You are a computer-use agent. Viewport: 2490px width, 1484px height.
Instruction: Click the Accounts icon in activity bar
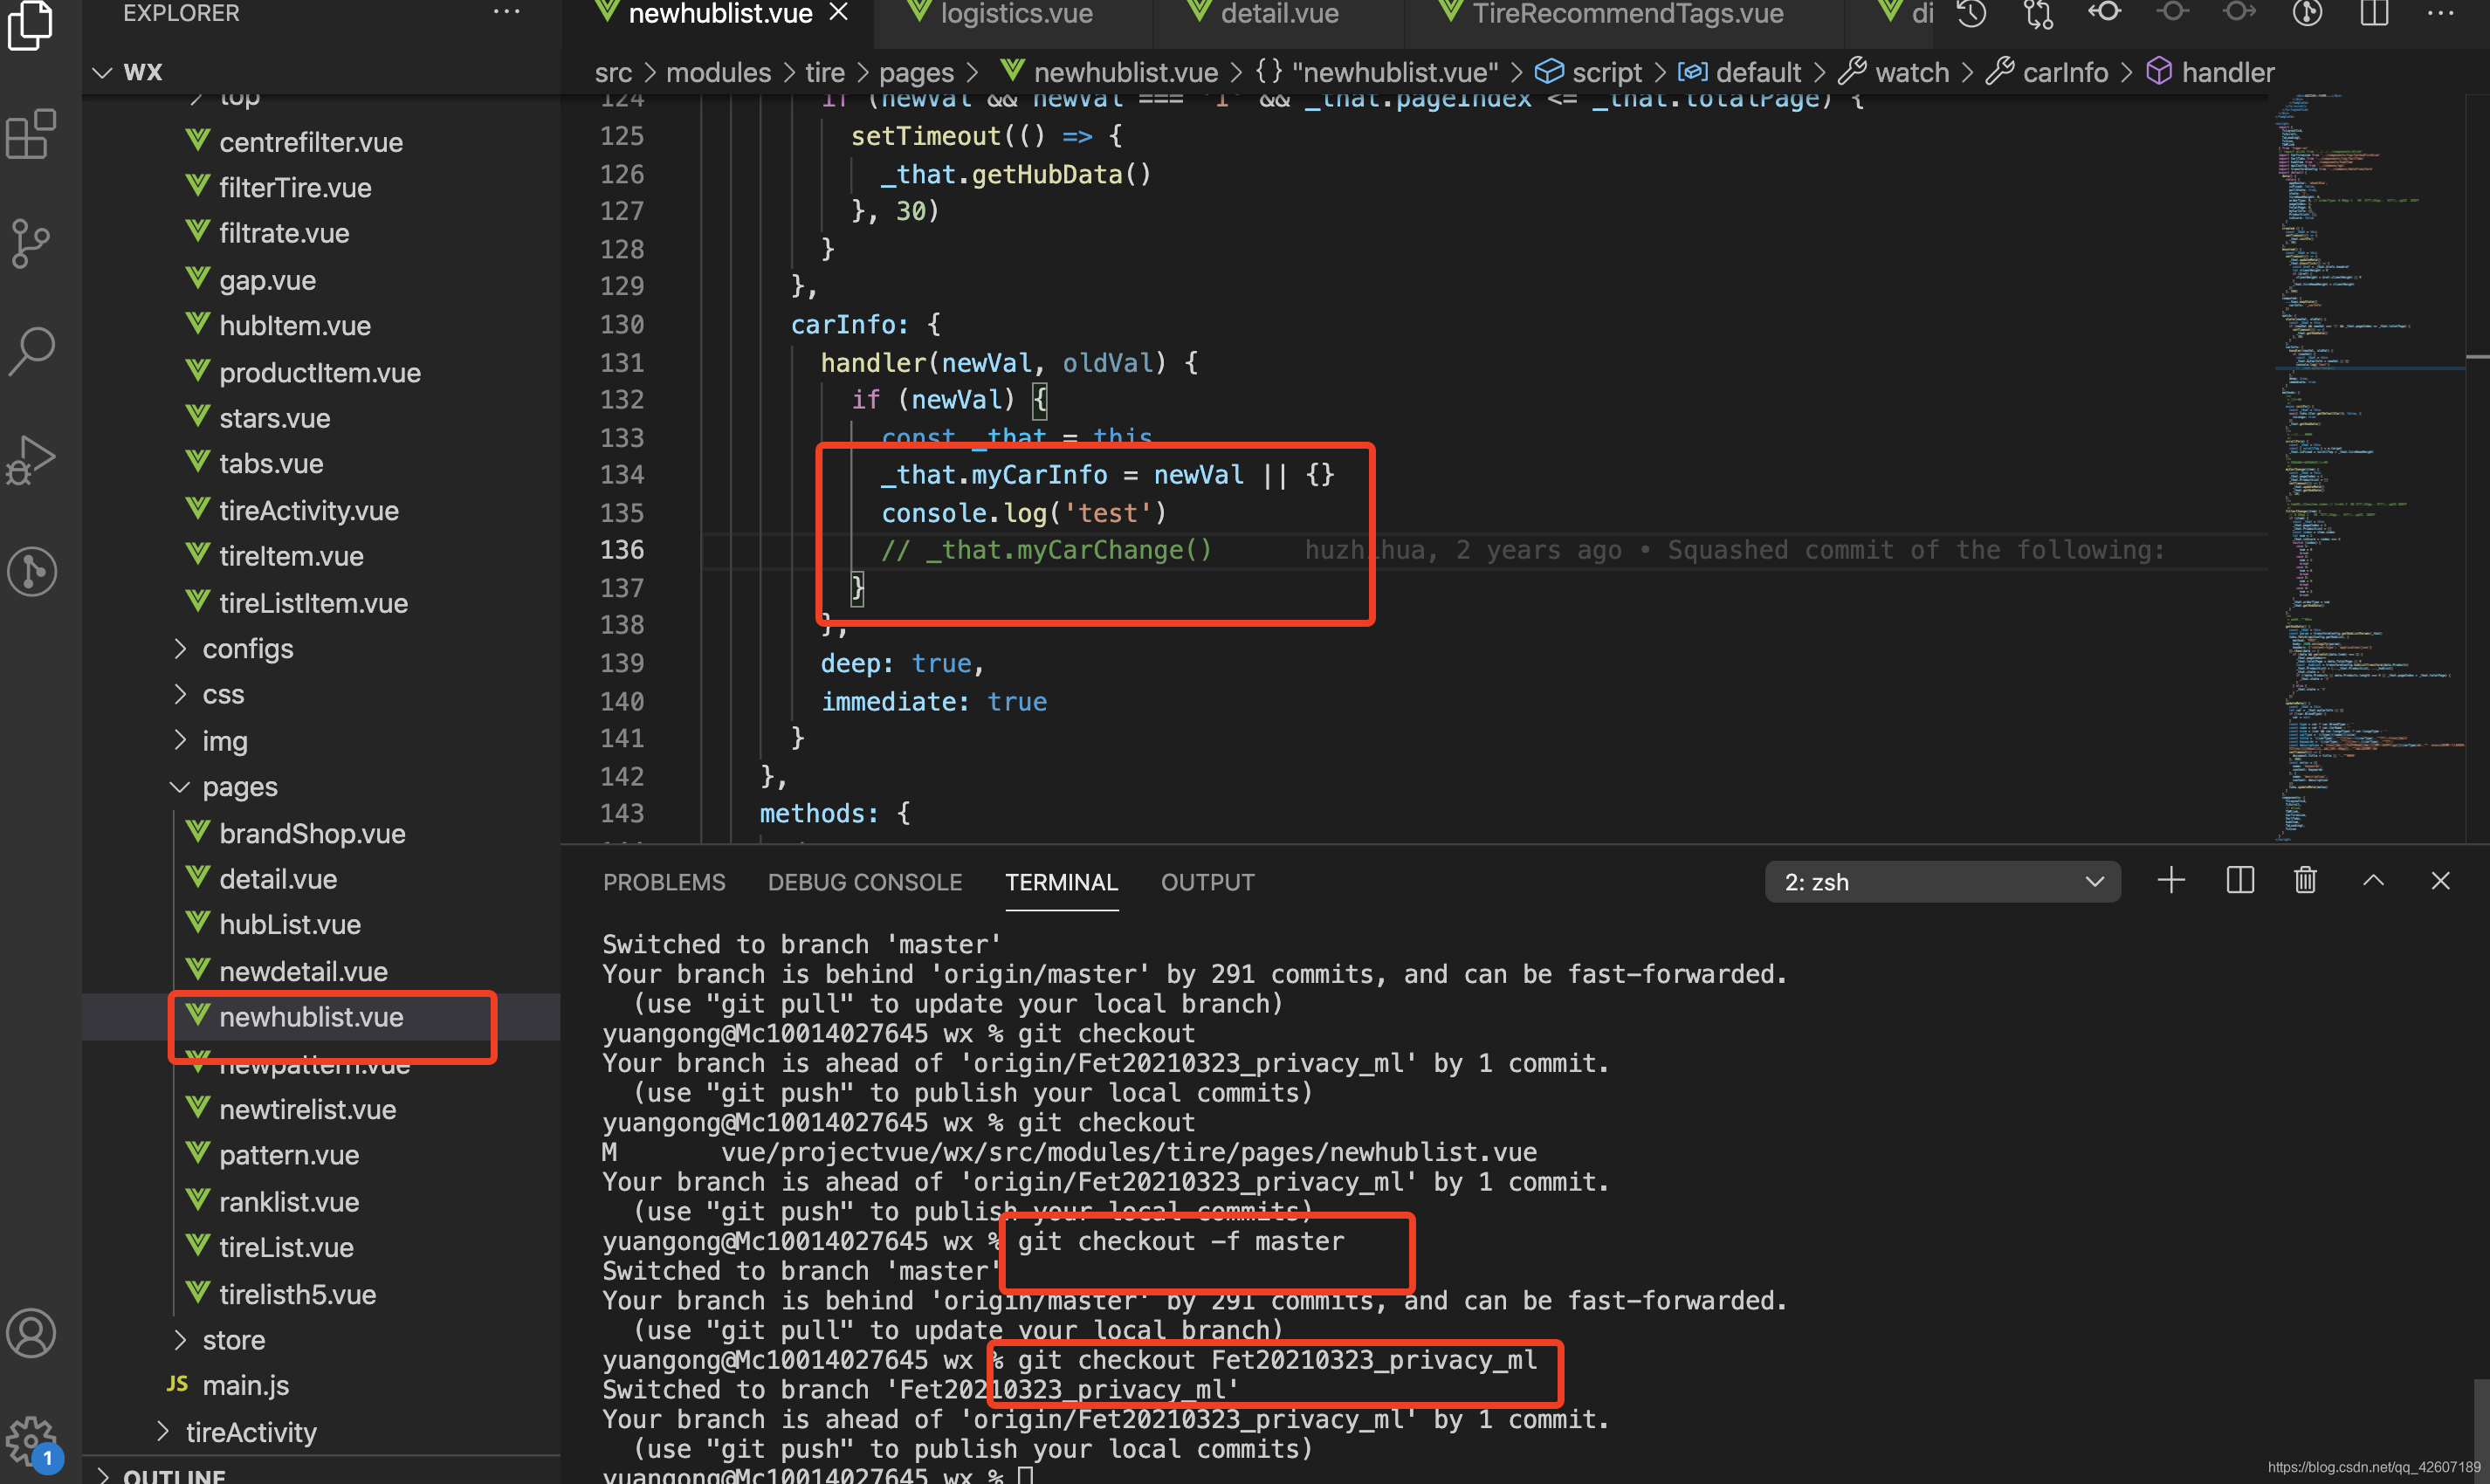(31, 1333)
